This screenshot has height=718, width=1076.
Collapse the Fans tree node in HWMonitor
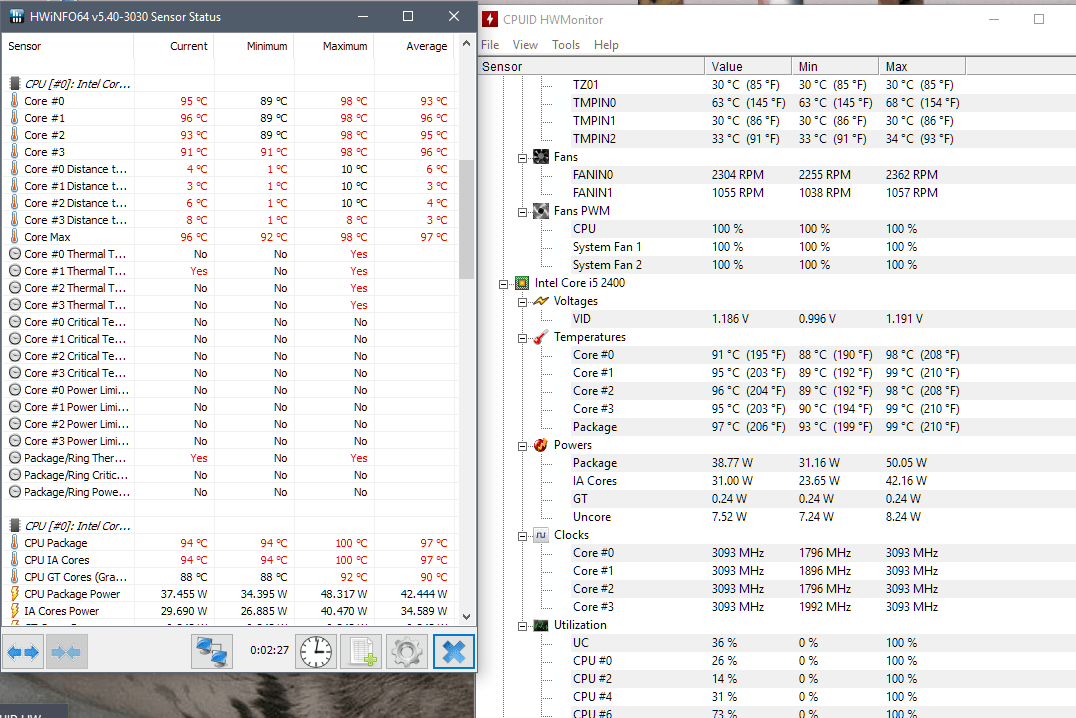[x=522, y=158]
